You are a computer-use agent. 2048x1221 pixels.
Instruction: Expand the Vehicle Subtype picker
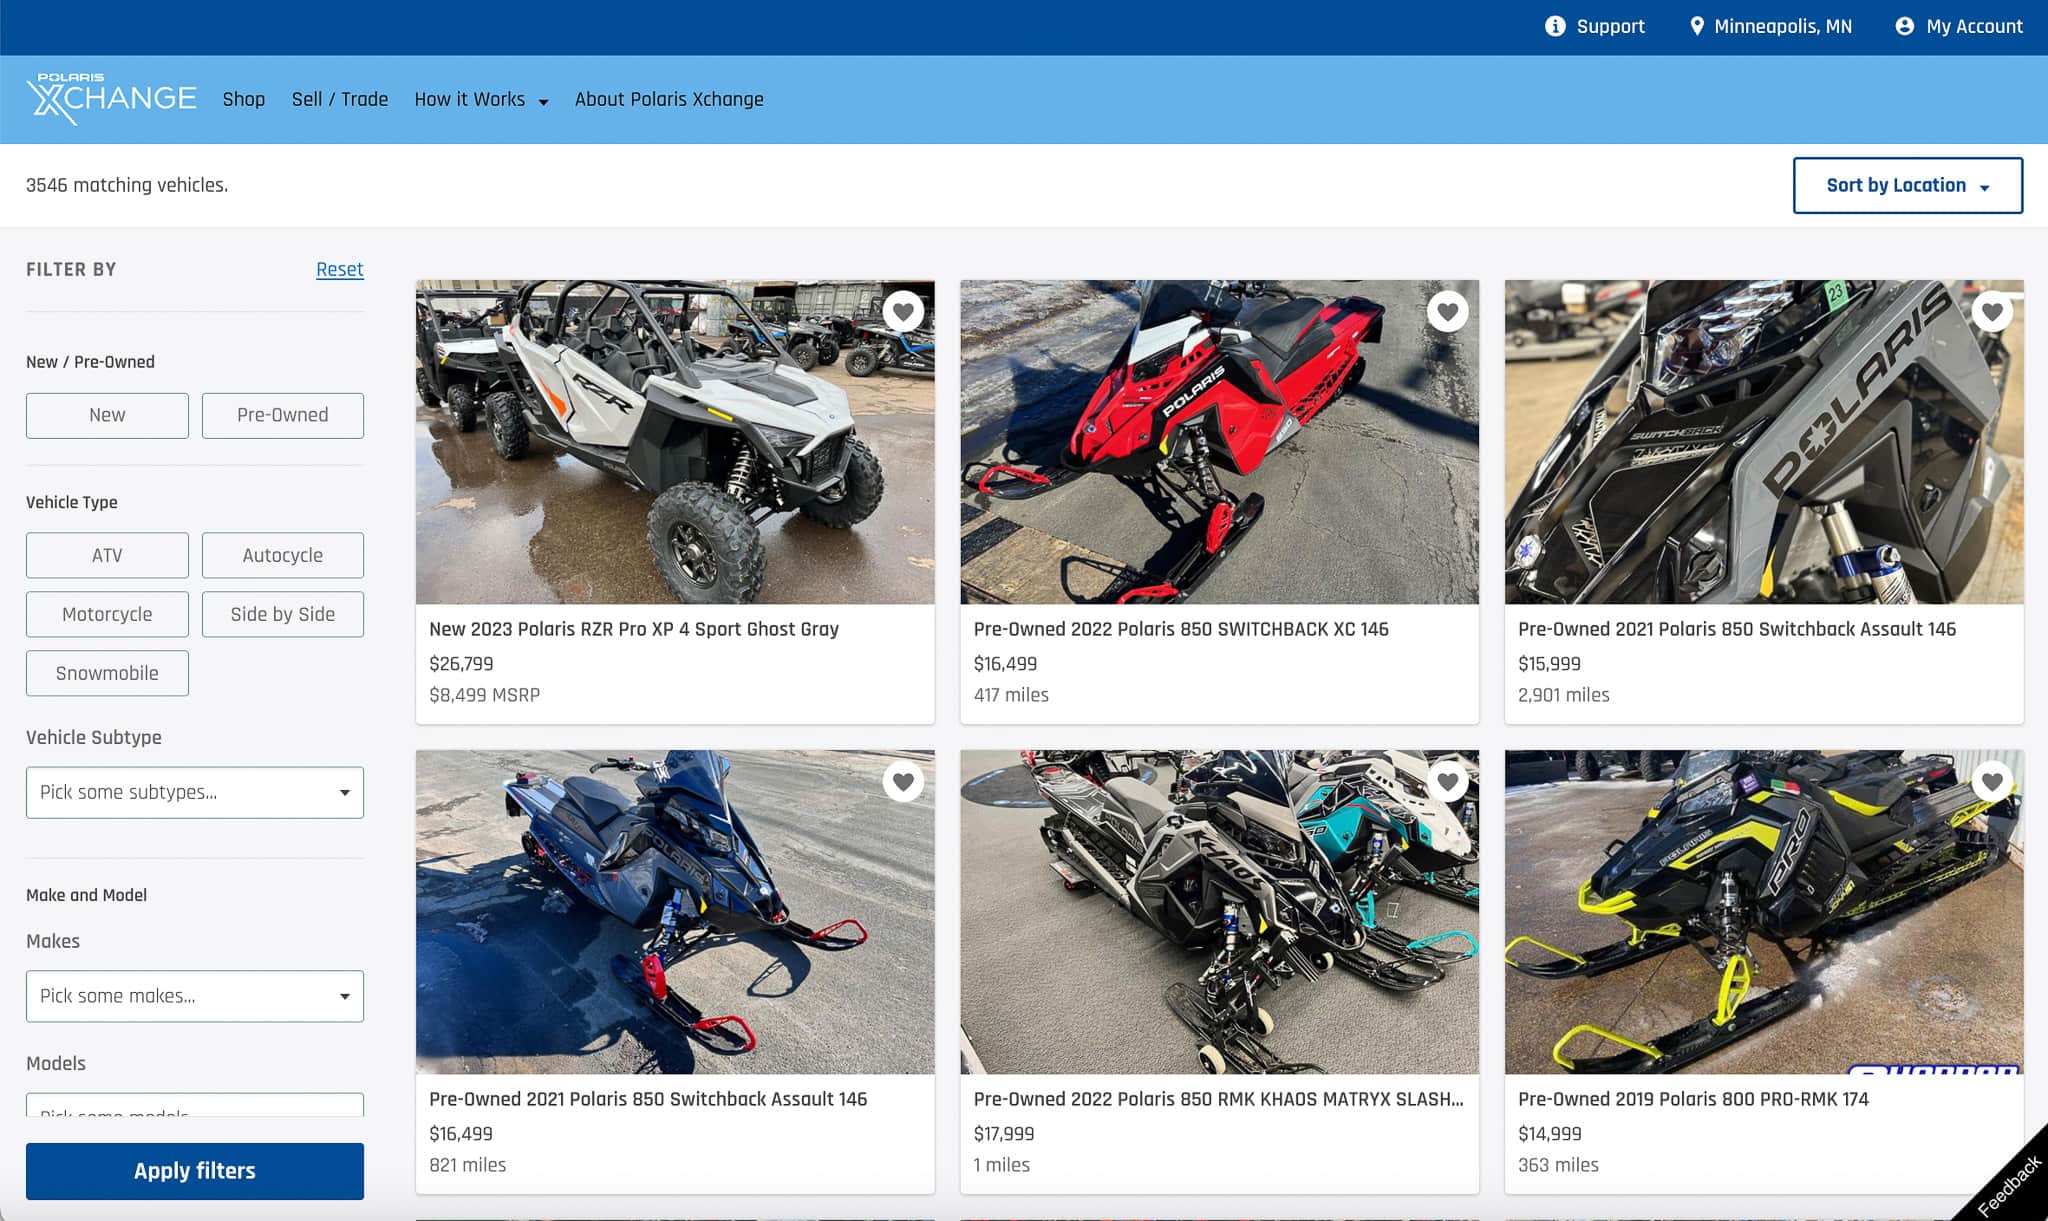point(194,792)
